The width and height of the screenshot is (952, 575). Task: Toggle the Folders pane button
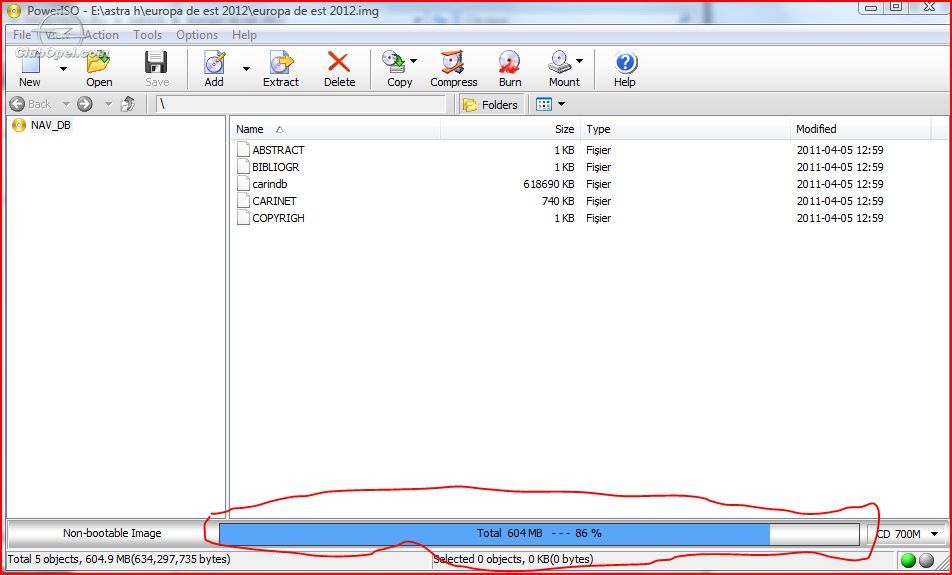click(491, 104)
